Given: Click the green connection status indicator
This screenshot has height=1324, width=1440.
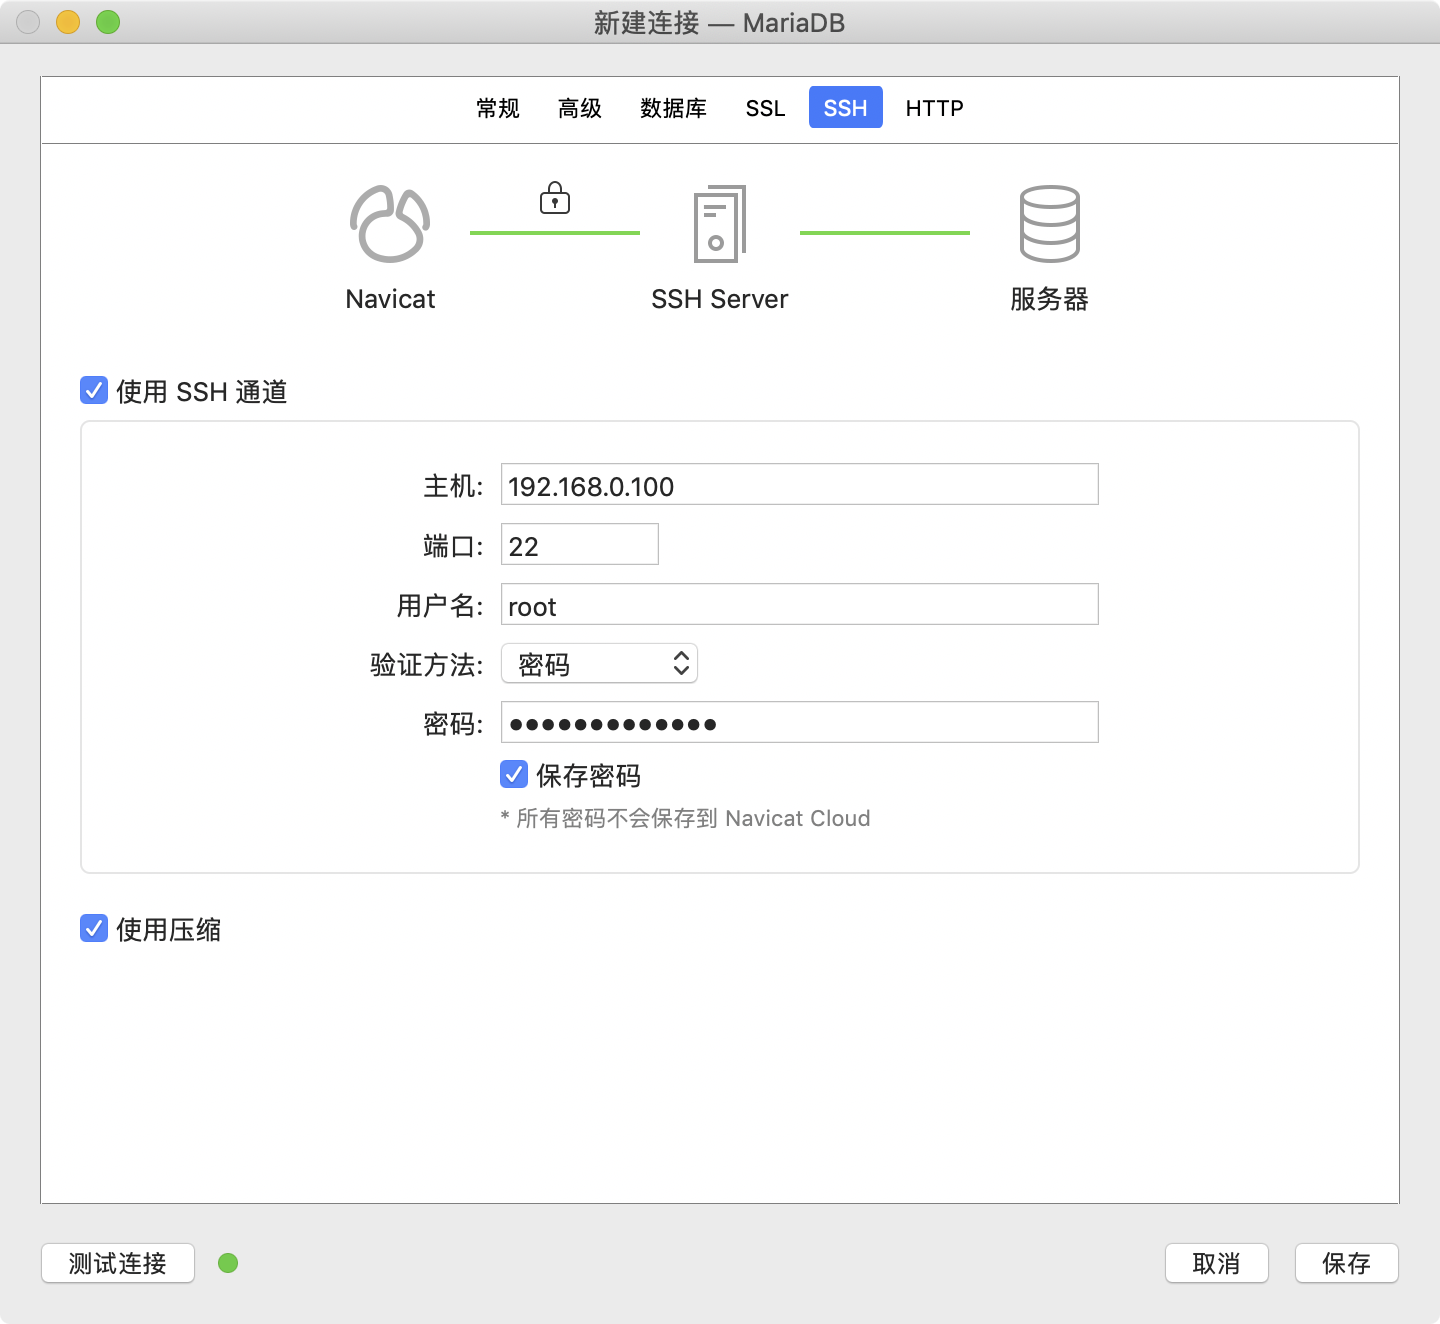Looking at the screenshot, I should 228,1263.
